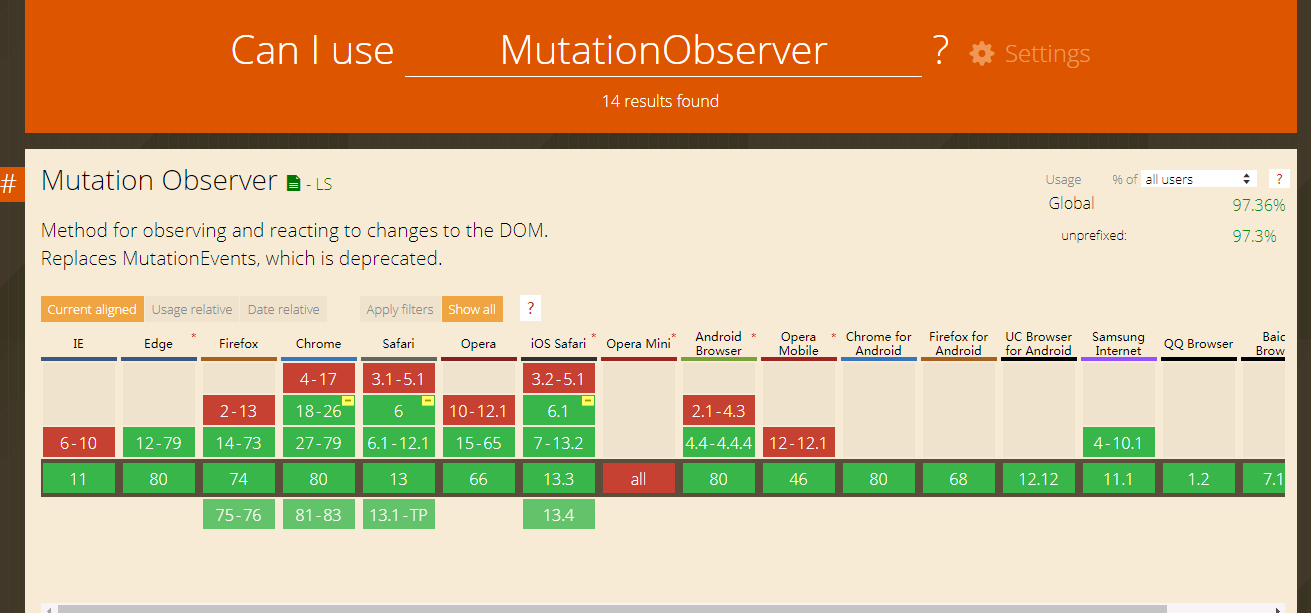Click the # permalink icon on the left edge
Viewport: 1311px width, 613px height.
(11, 183)
